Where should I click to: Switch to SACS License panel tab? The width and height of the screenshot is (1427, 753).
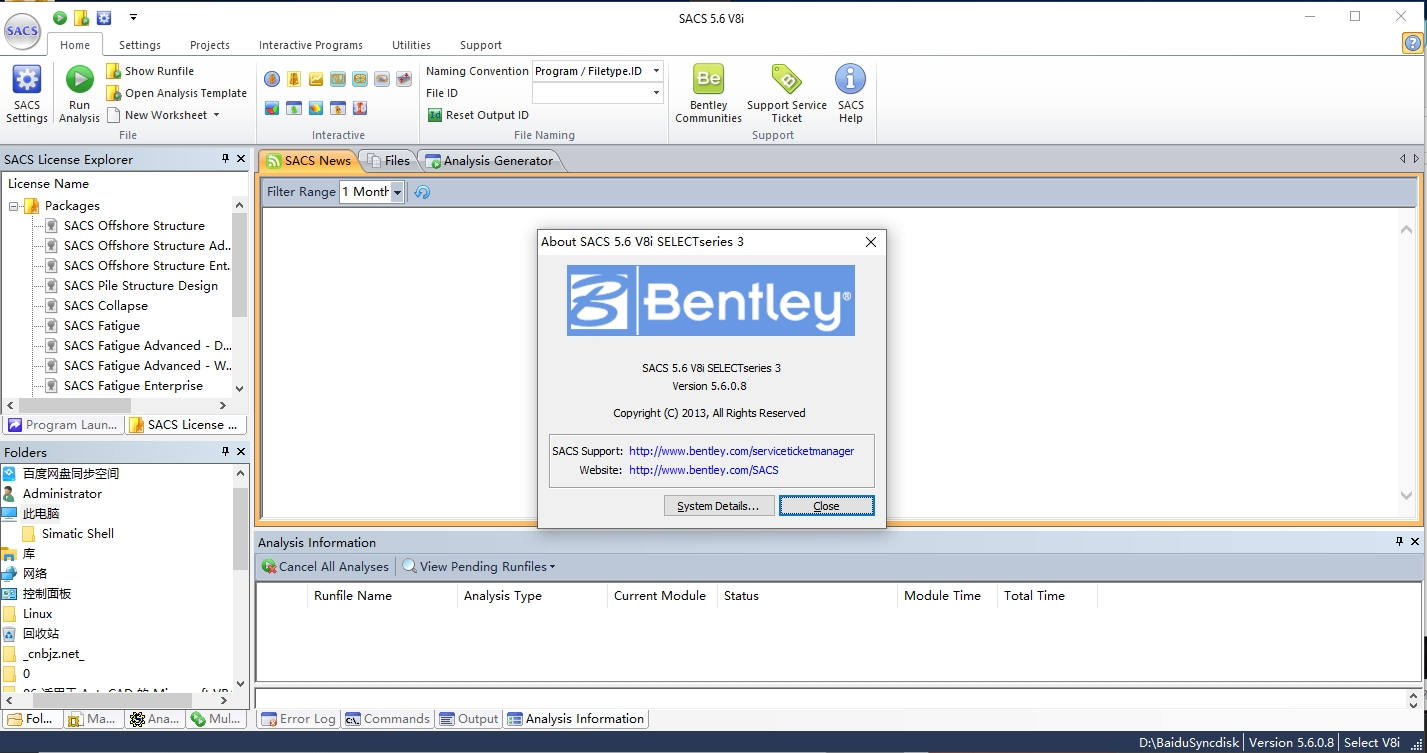pyautogui.click(x=186, y=425)
